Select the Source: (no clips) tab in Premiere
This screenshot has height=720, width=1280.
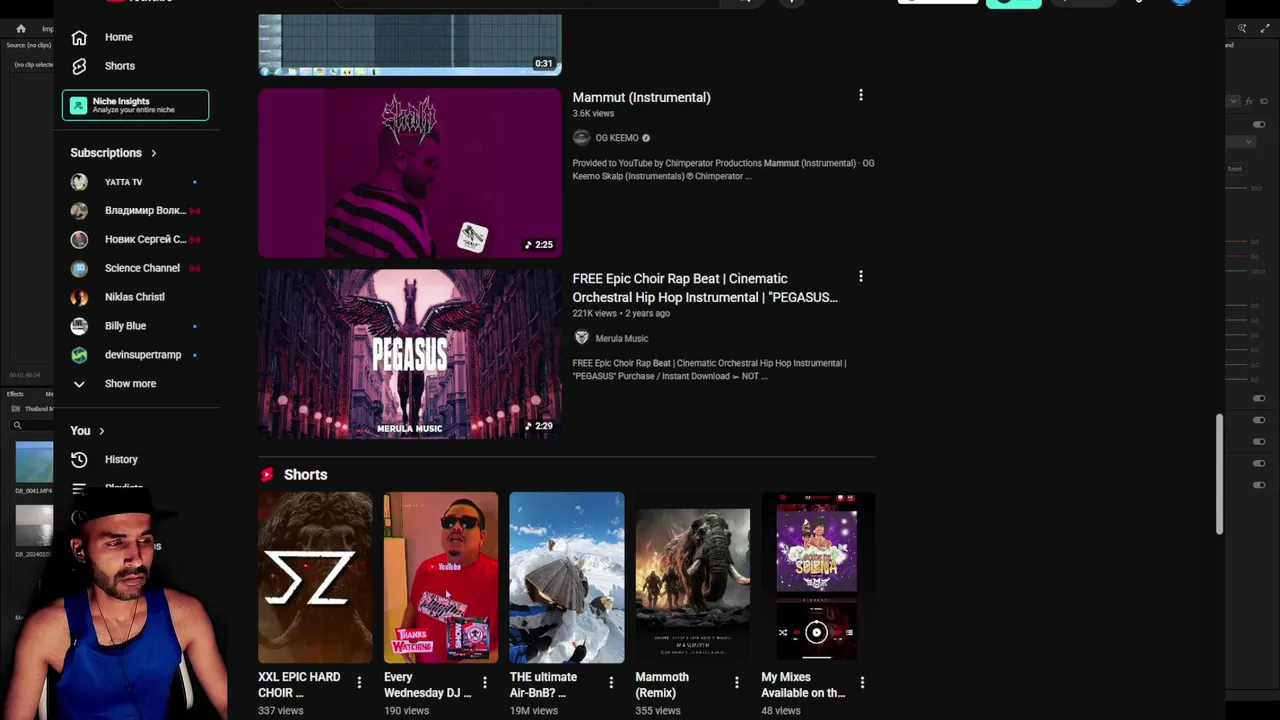[29, 45]
